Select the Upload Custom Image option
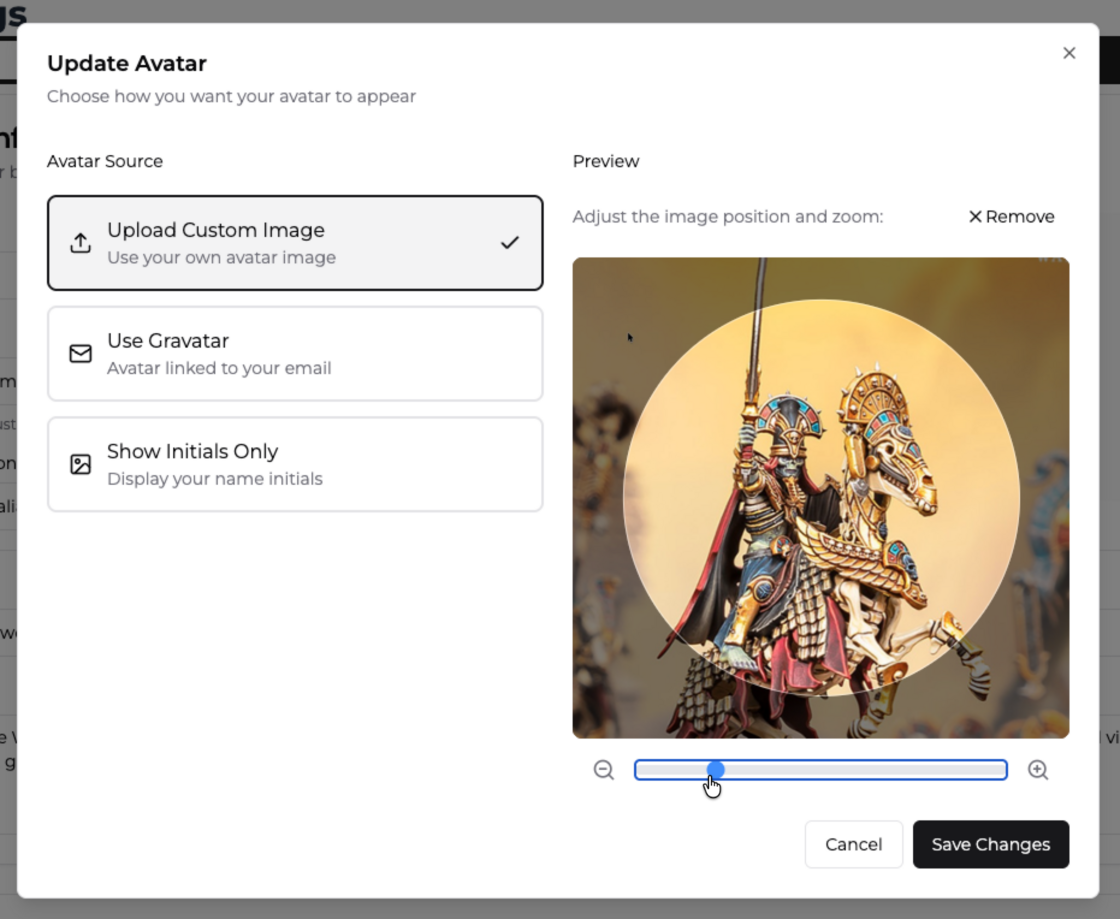 (x=295, y=242)
